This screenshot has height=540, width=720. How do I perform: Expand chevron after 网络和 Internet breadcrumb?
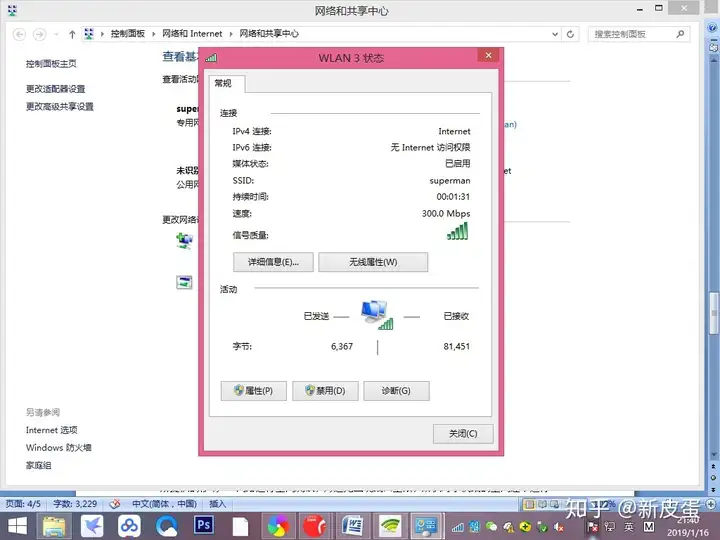pos(231,34)
